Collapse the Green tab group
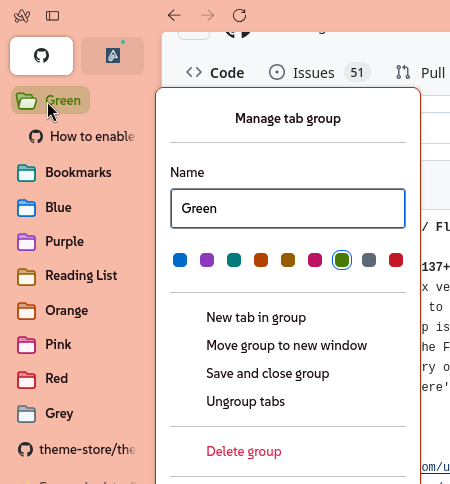The height and width of the screenshot is (484, 450). click(50, 100)
